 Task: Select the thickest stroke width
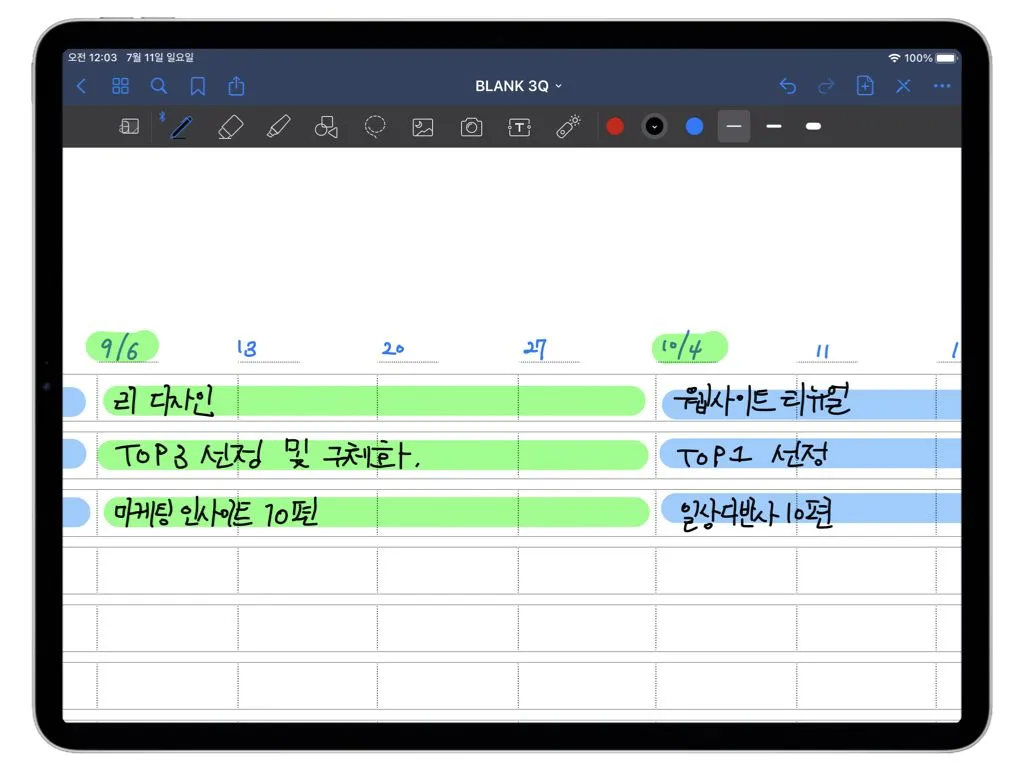coord(814,126)
